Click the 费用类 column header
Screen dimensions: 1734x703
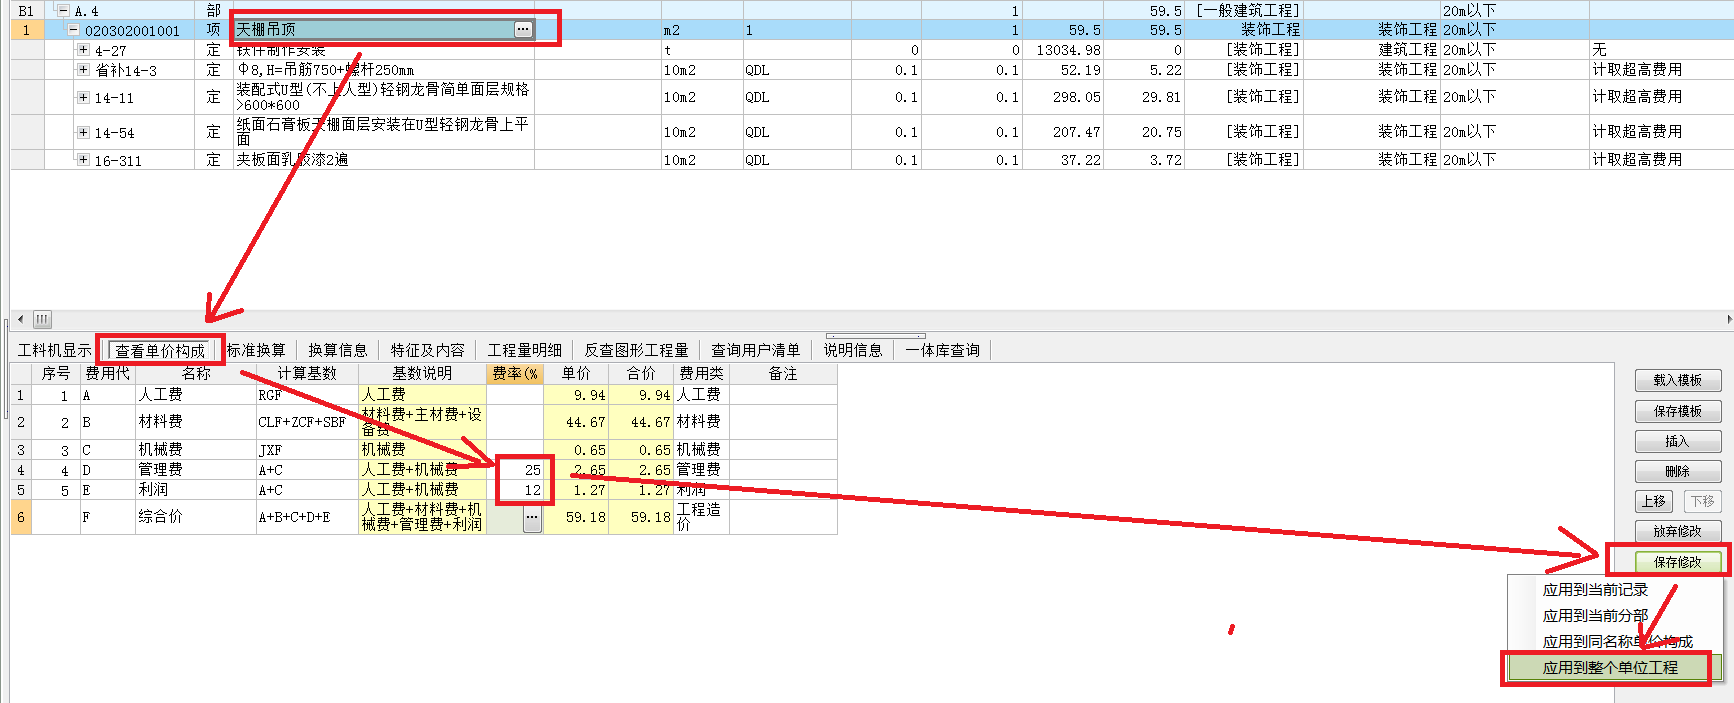[x=701, y=373]
